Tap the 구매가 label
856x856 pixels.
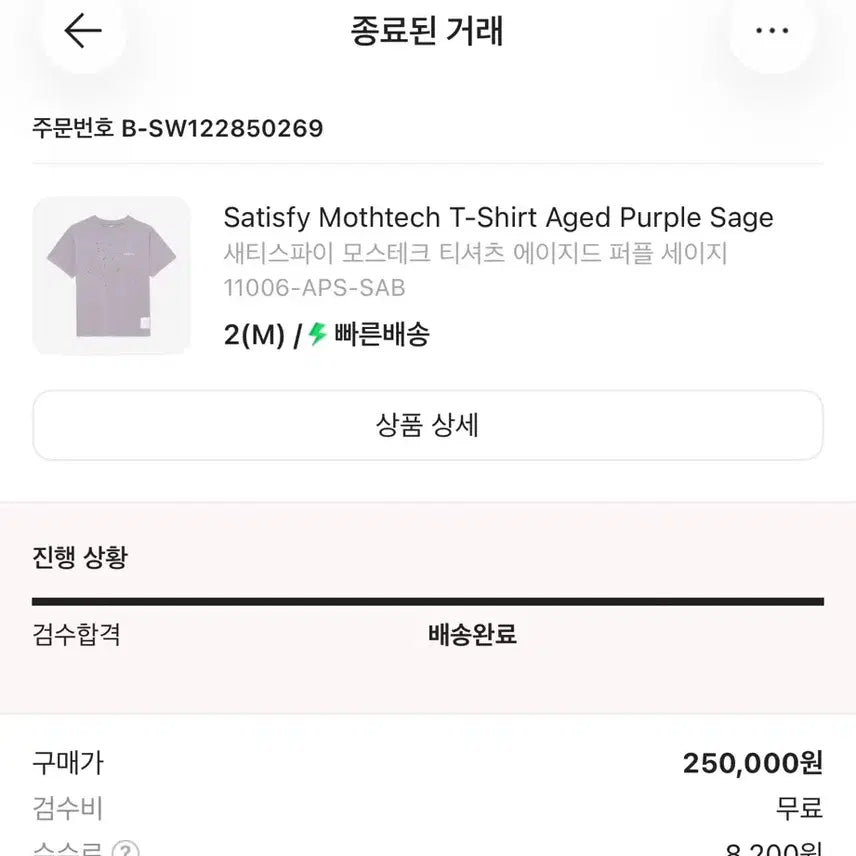click(x=68, y=763)
